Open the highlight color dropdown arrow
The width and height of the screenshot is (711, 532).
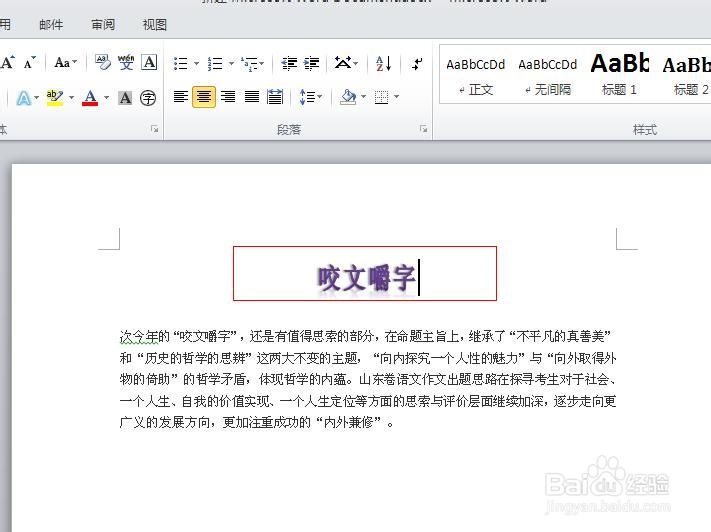(x=71, y=98)
